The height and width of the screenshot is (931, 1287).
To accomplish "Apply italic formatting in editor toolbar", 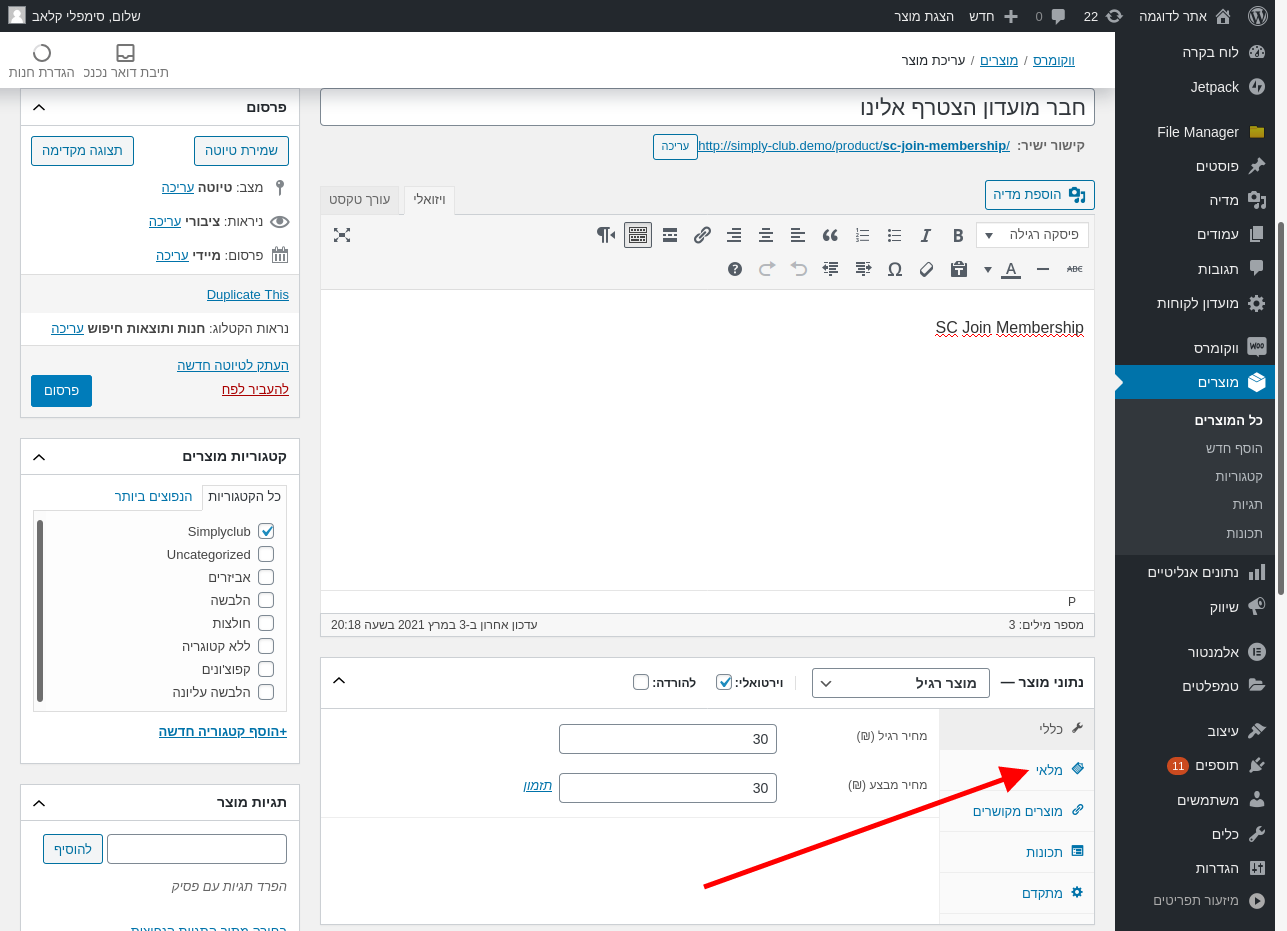I will click(x=926, y=235).
